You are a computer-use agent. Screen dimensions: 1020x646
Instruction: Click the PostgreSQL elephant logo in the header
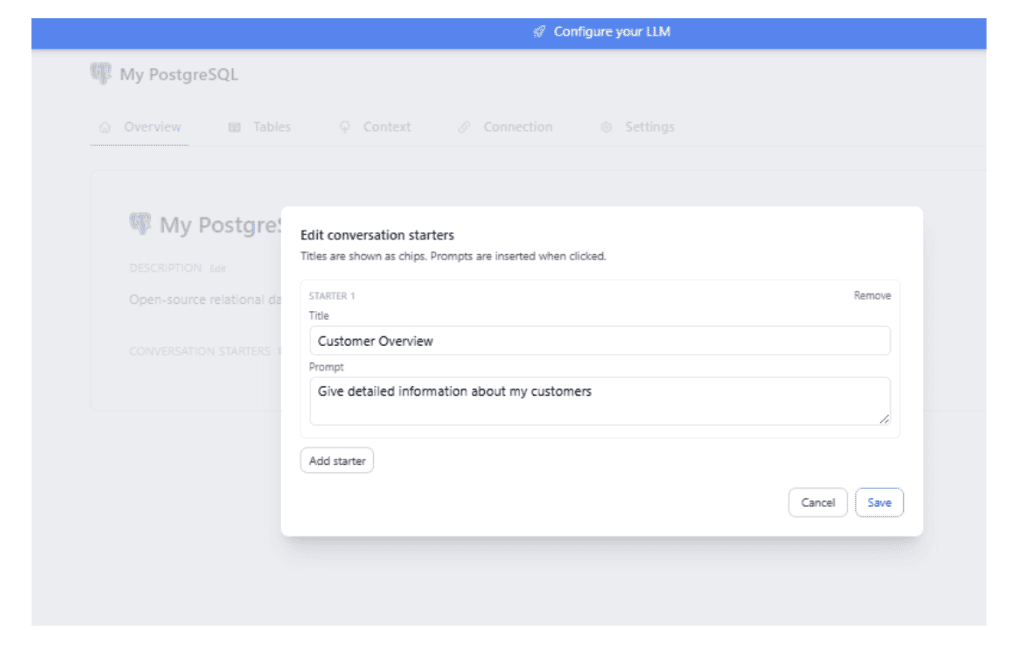(x=100, y=73)
